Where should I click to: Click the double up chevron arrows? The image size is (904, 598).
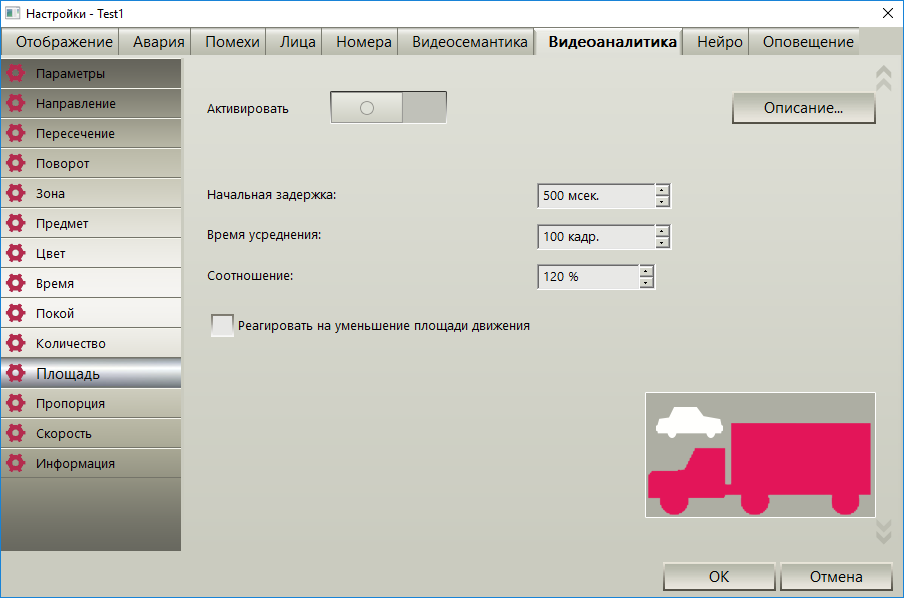pos(883,78)
